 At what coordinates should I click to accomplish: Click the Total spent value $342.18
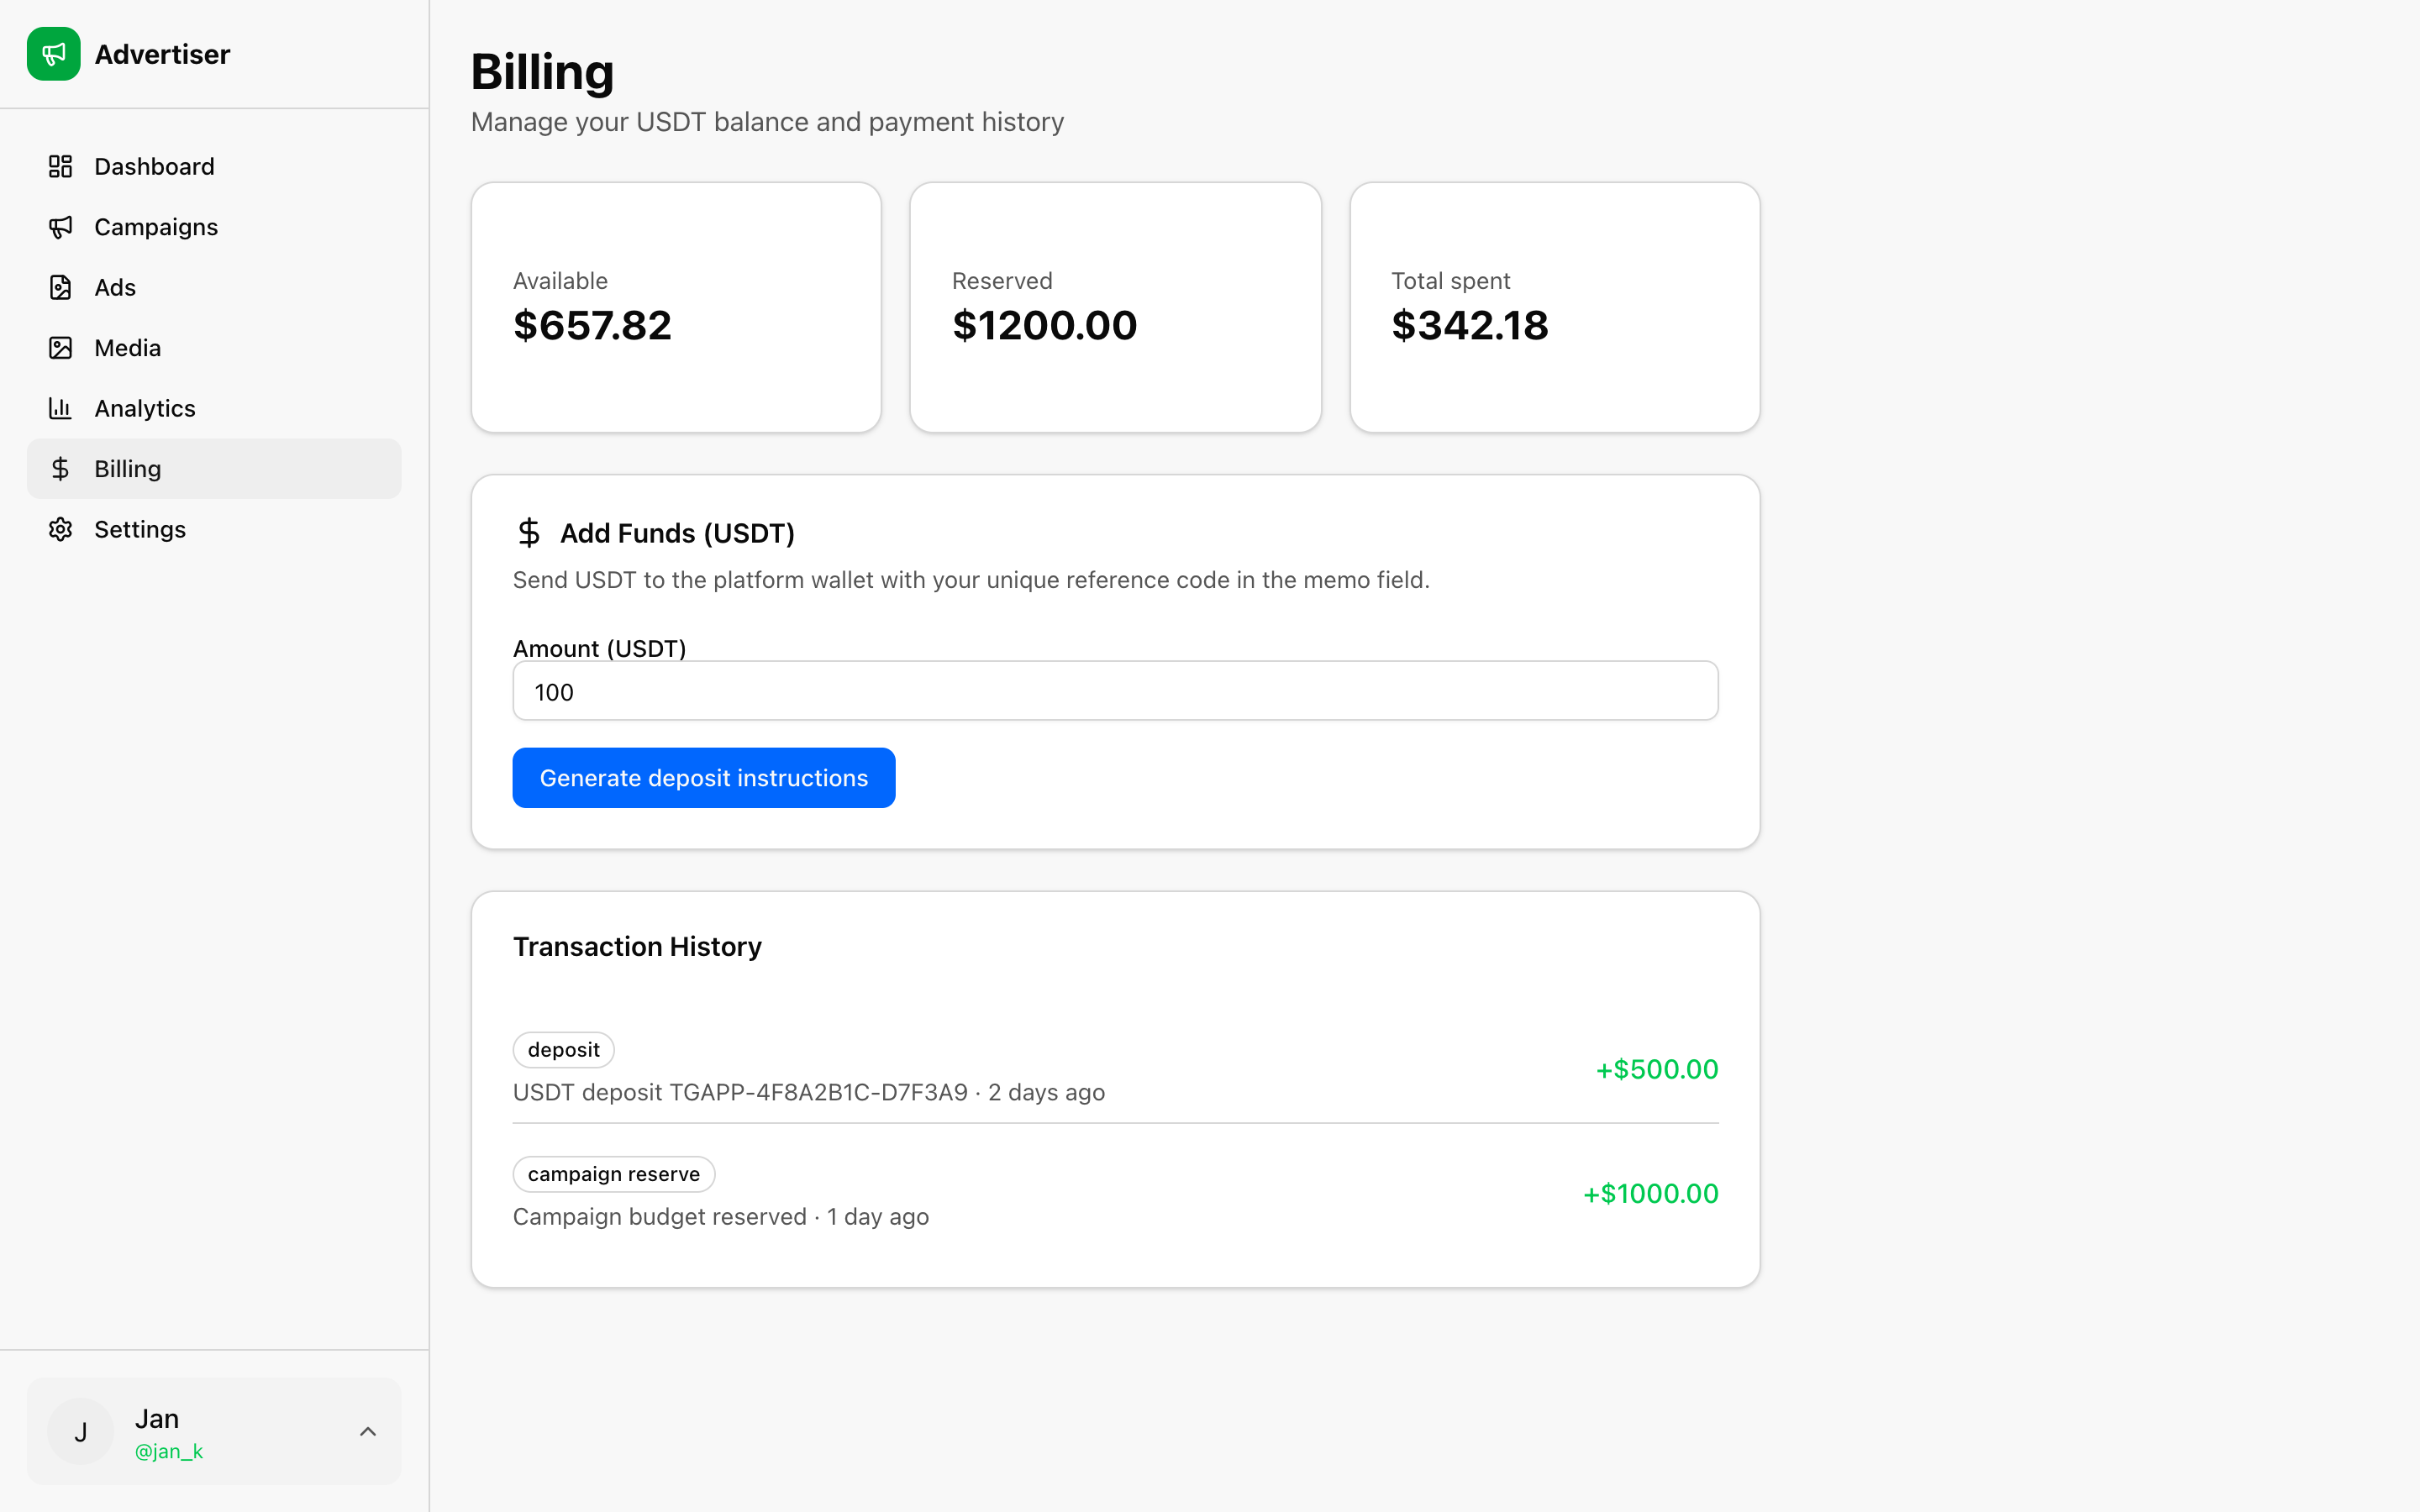[1470, 326]
